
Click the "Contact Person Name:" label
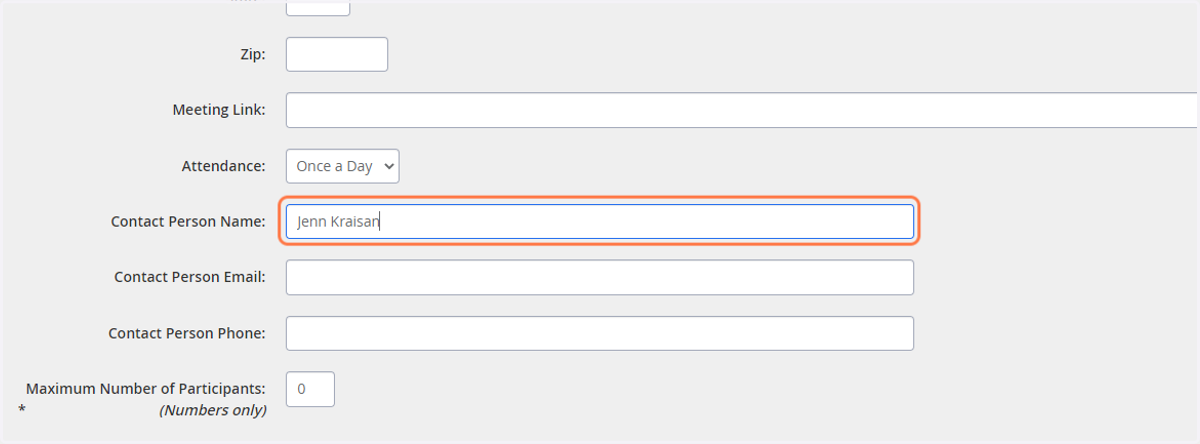[x=188, y=222]
